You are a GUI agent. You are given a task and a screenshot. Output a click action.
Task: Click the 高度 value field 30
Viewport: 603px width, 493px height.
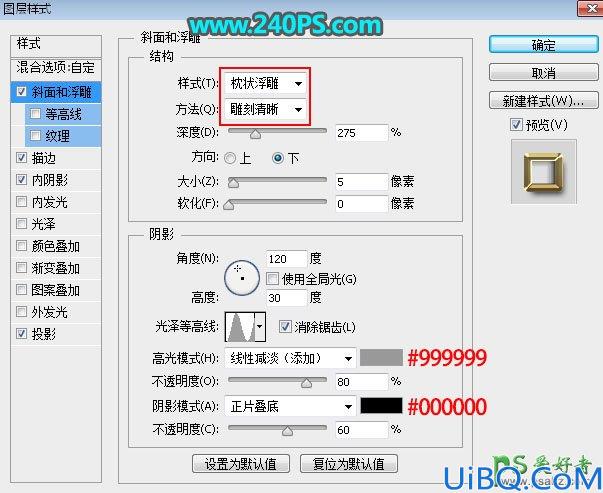(x=287, y=298)
